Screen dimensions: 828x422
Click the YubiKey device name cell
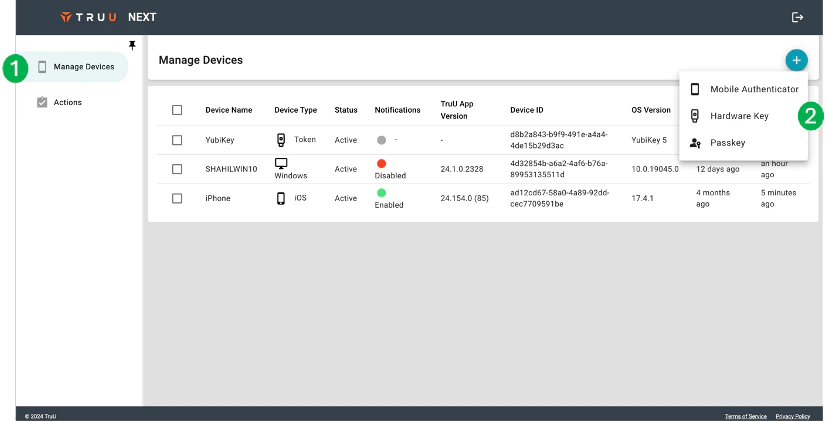coord(220,140)
